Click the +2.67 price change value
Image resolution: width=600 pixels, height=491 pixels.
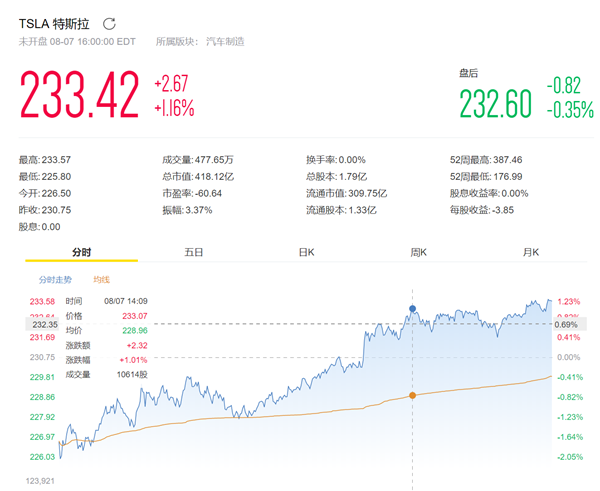tap(171, 84)
